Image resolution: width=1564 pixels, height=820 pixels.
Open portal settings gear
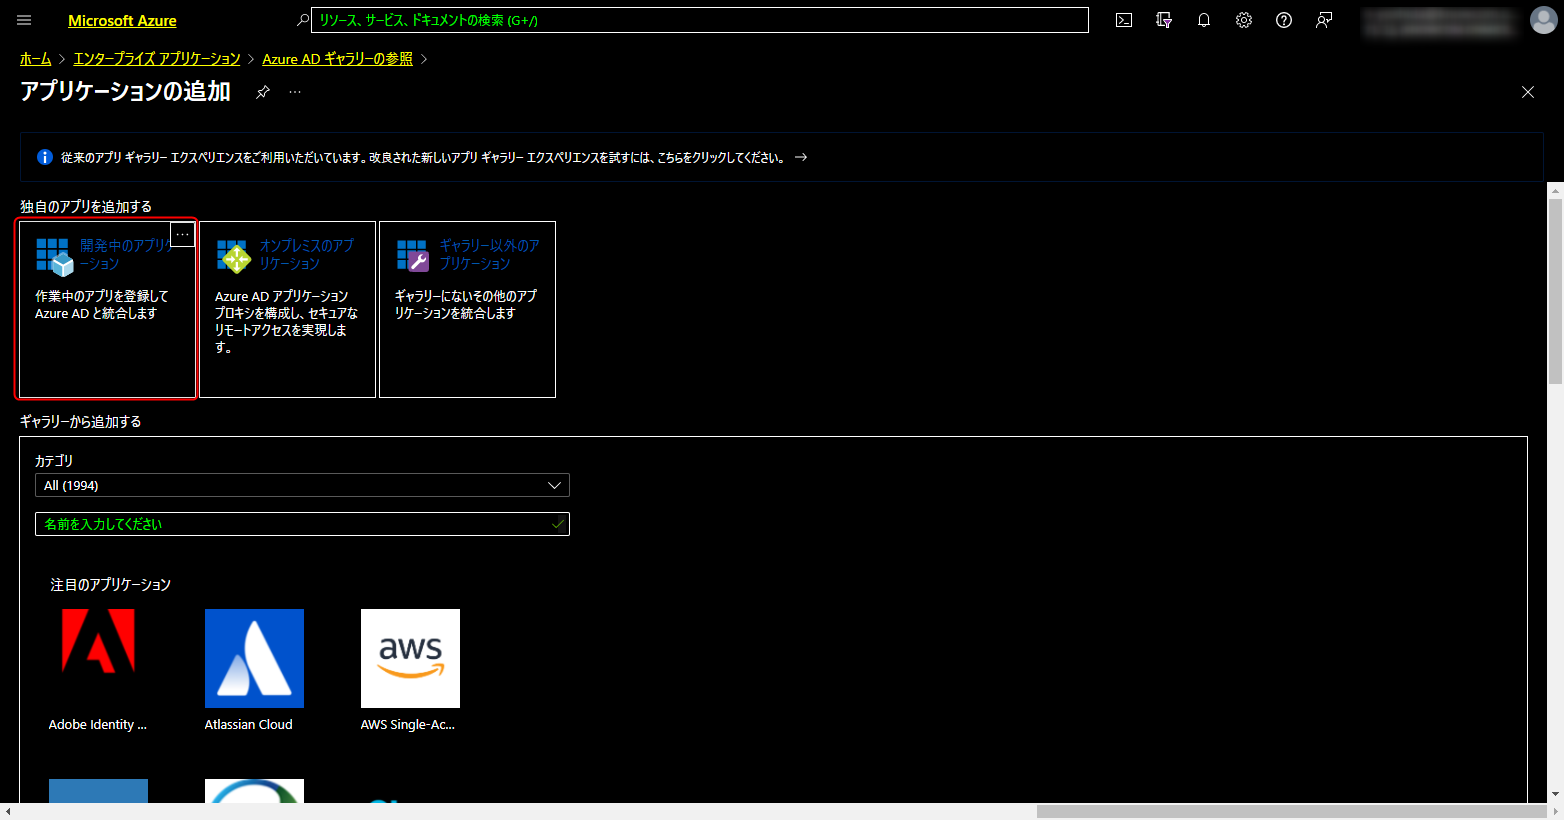(1244, 20)
